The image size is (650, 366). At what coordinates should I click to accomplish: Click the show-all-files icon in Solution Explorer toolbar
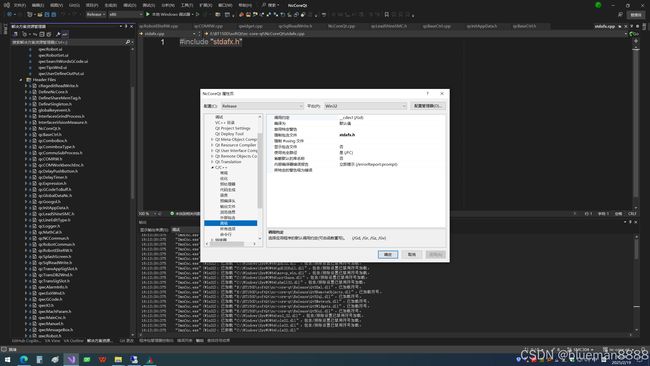point(49,34)
